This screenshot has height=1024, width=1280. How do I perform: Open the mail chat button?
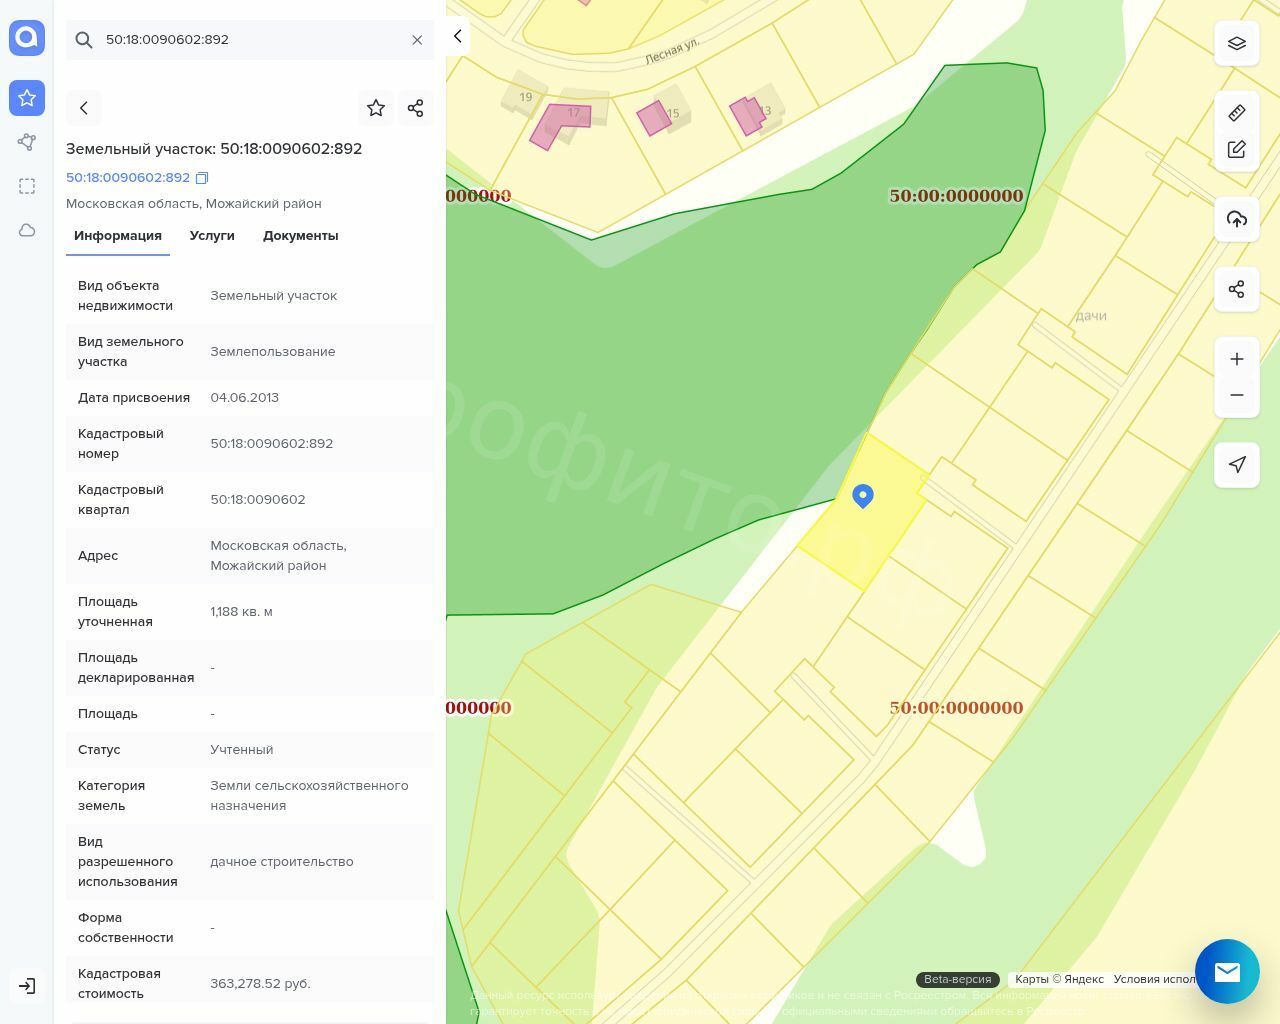coord(1227,971)
